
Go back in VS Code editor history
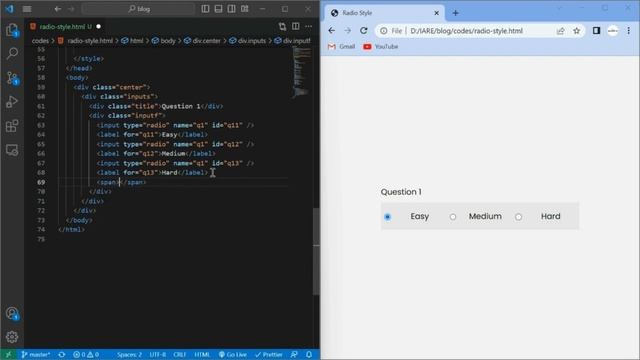pyautogui.click(x=58, y=9)
